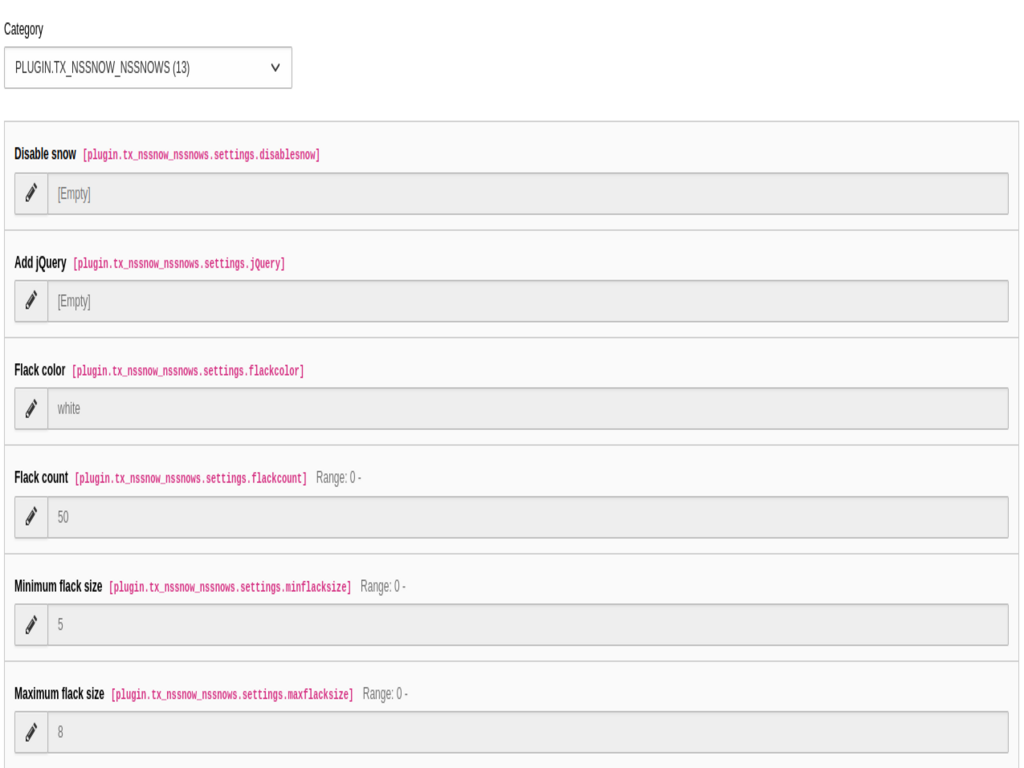This screenshot has width=1024, height=768.
Task: Click the 'Minimum flack size' setting label
Action: coord(58,586)
